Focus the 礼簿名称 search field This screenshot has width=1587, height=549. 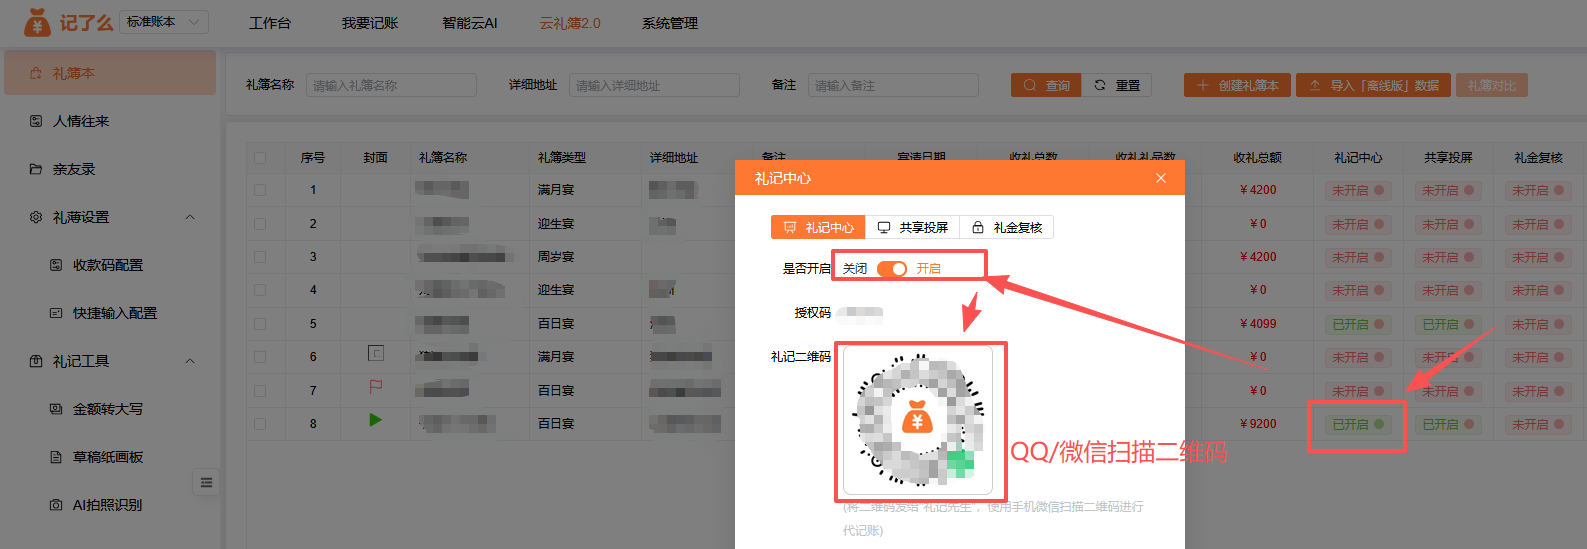tap(391, 85)
